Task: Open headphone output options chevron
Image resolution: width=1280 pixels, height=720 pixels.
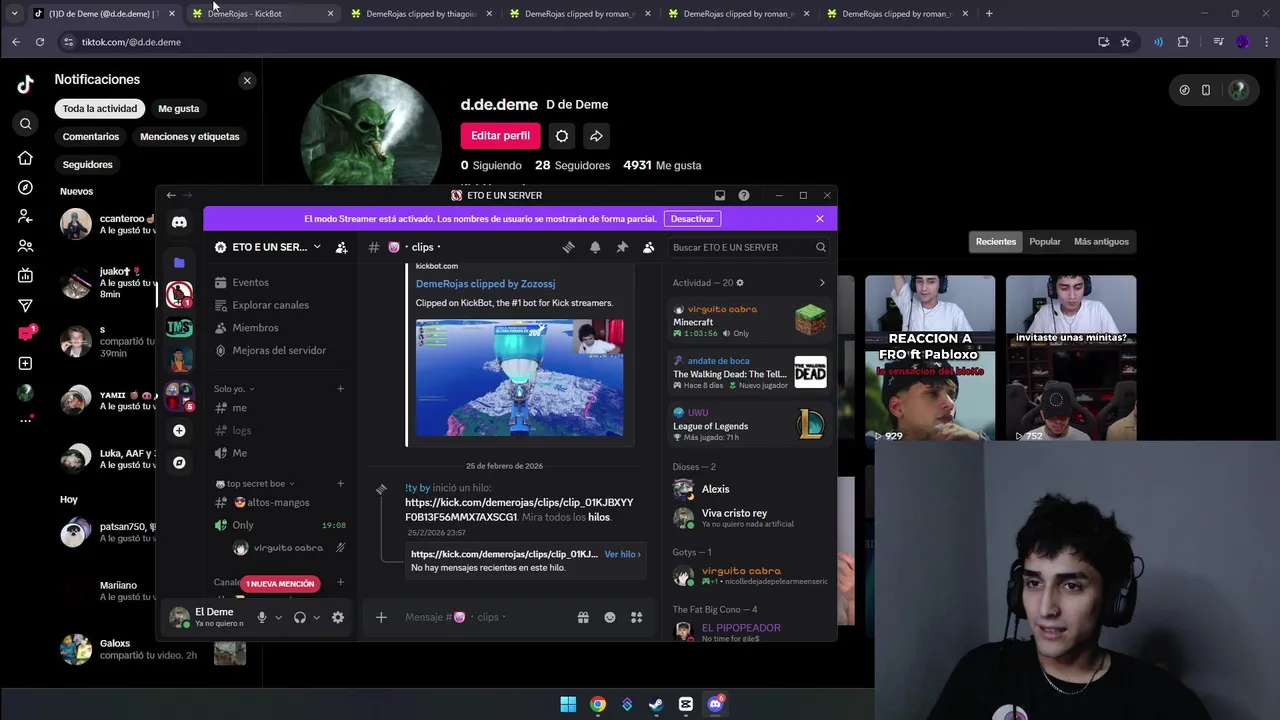Action: click(316, 618)
